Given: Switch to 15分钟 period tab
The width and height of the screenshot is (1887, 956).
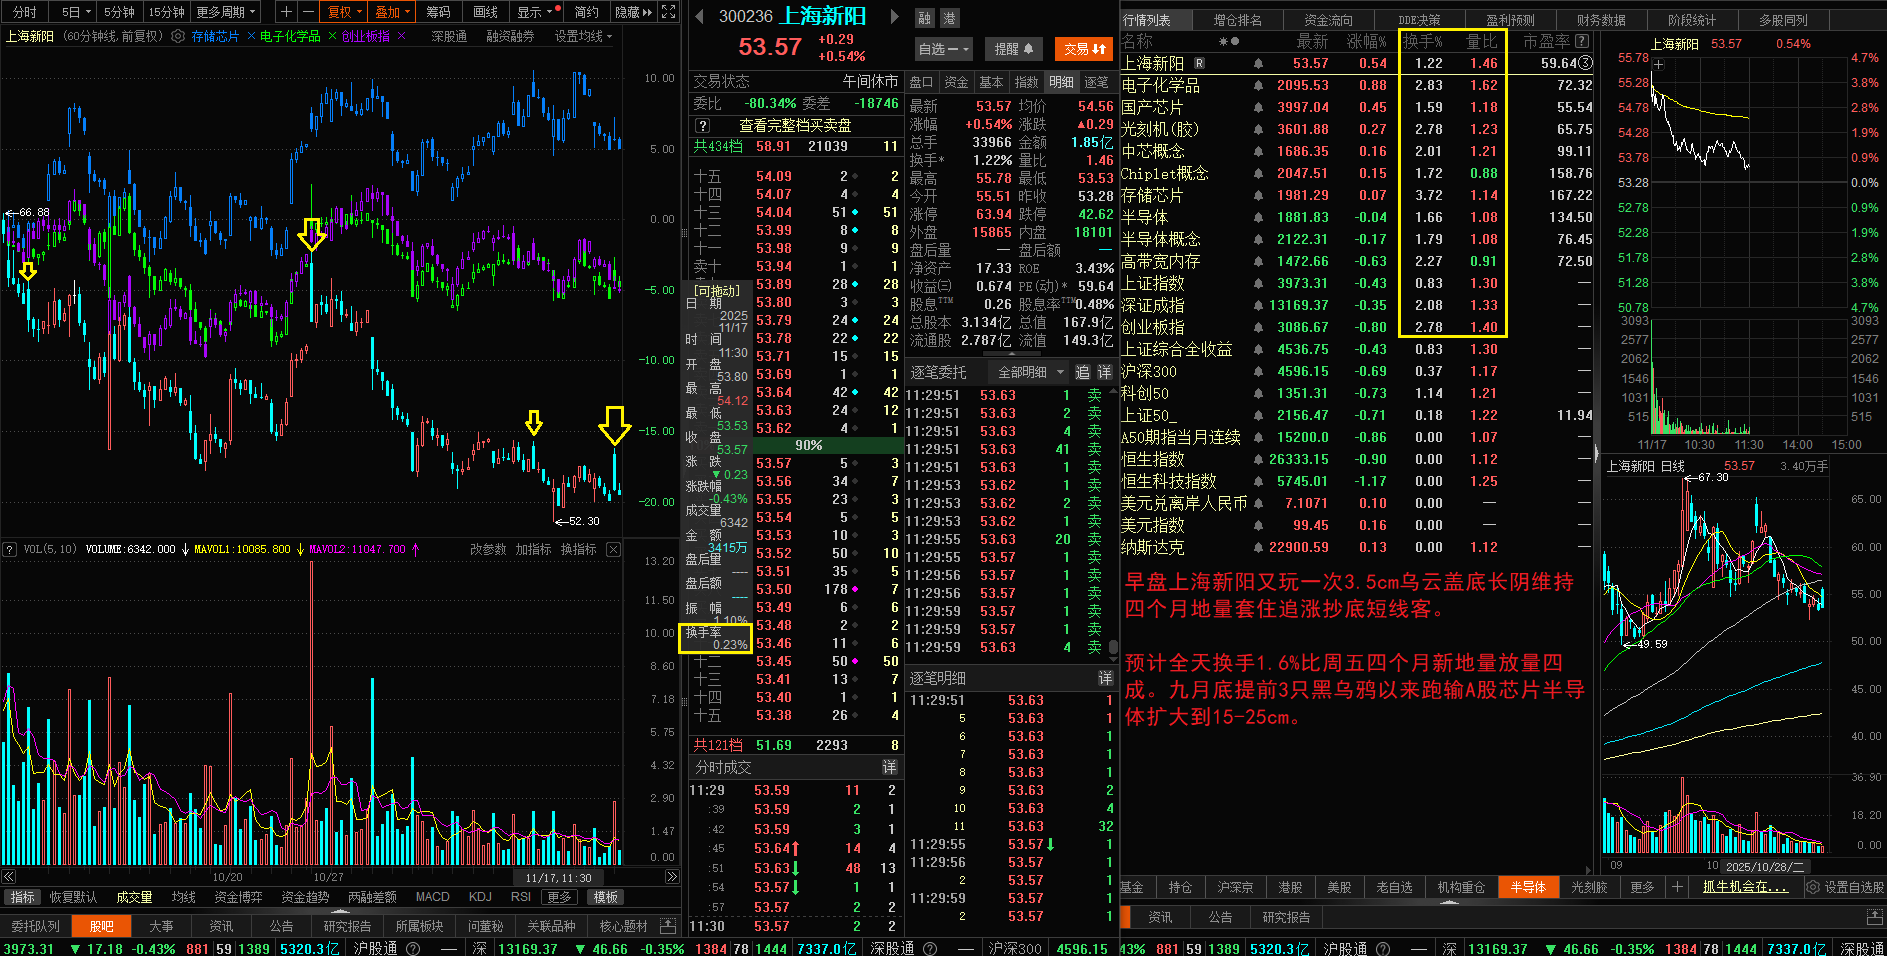Looking at the screenshot, I should (166, 12).
